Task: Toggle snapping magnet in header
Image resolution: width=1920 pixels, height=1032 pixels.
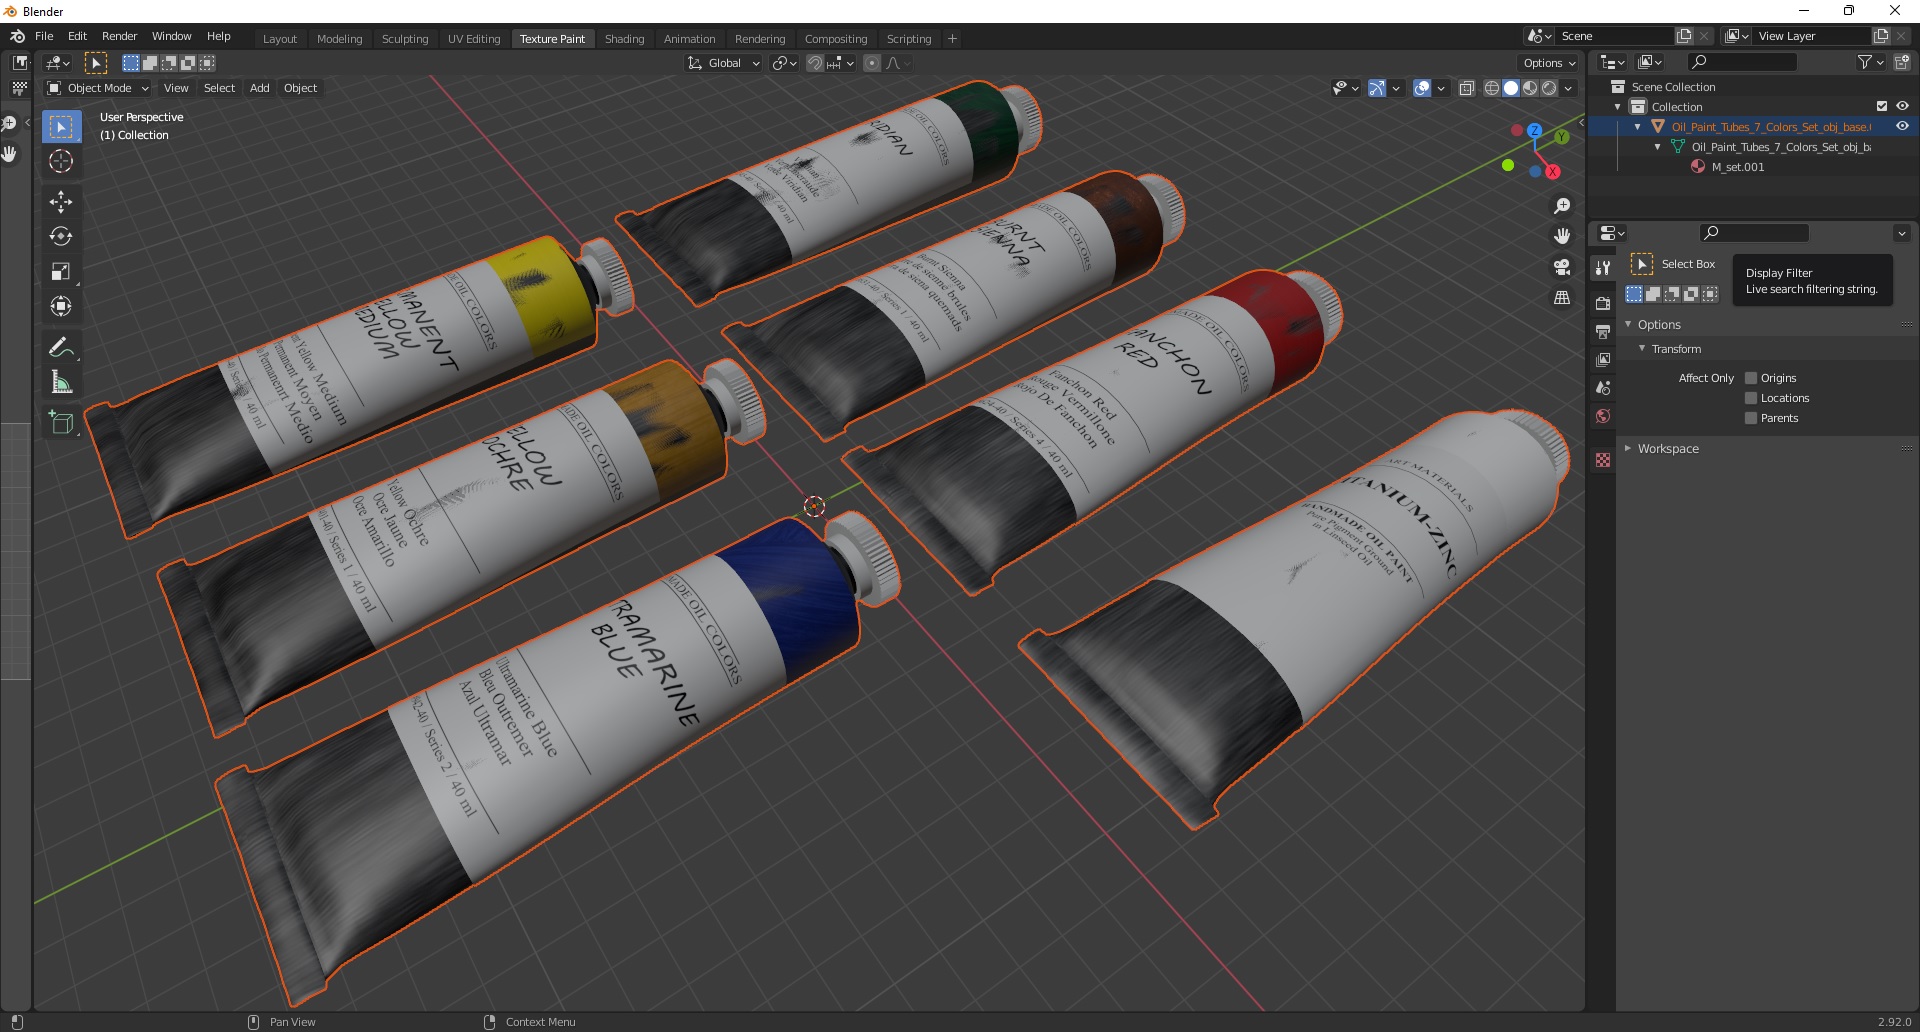Action: point(815,63)
